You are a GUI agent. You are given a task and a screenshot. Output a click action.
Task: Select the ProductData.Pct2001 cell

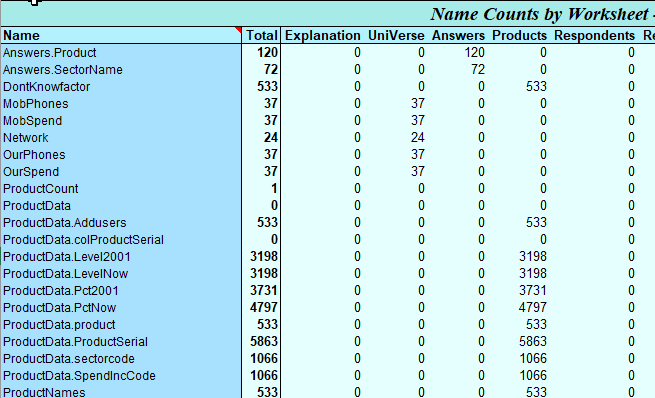(x=121, y=291)
